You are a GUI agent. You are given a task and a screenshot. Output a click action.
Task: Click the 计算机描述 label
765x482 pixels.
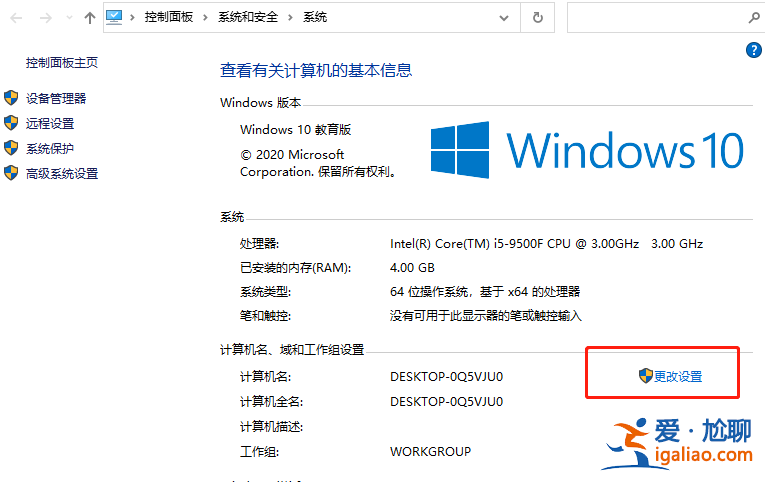272,427
